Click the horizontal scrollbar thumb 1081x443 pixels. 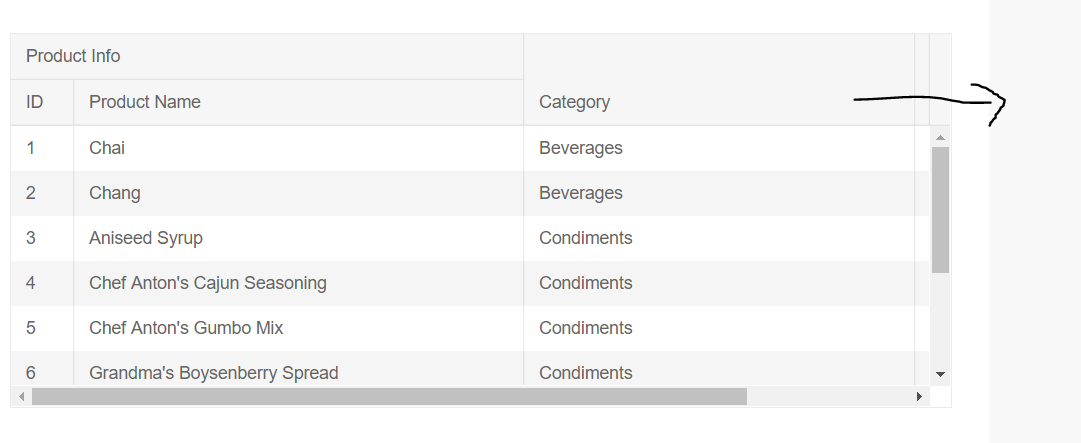[389, 396]
